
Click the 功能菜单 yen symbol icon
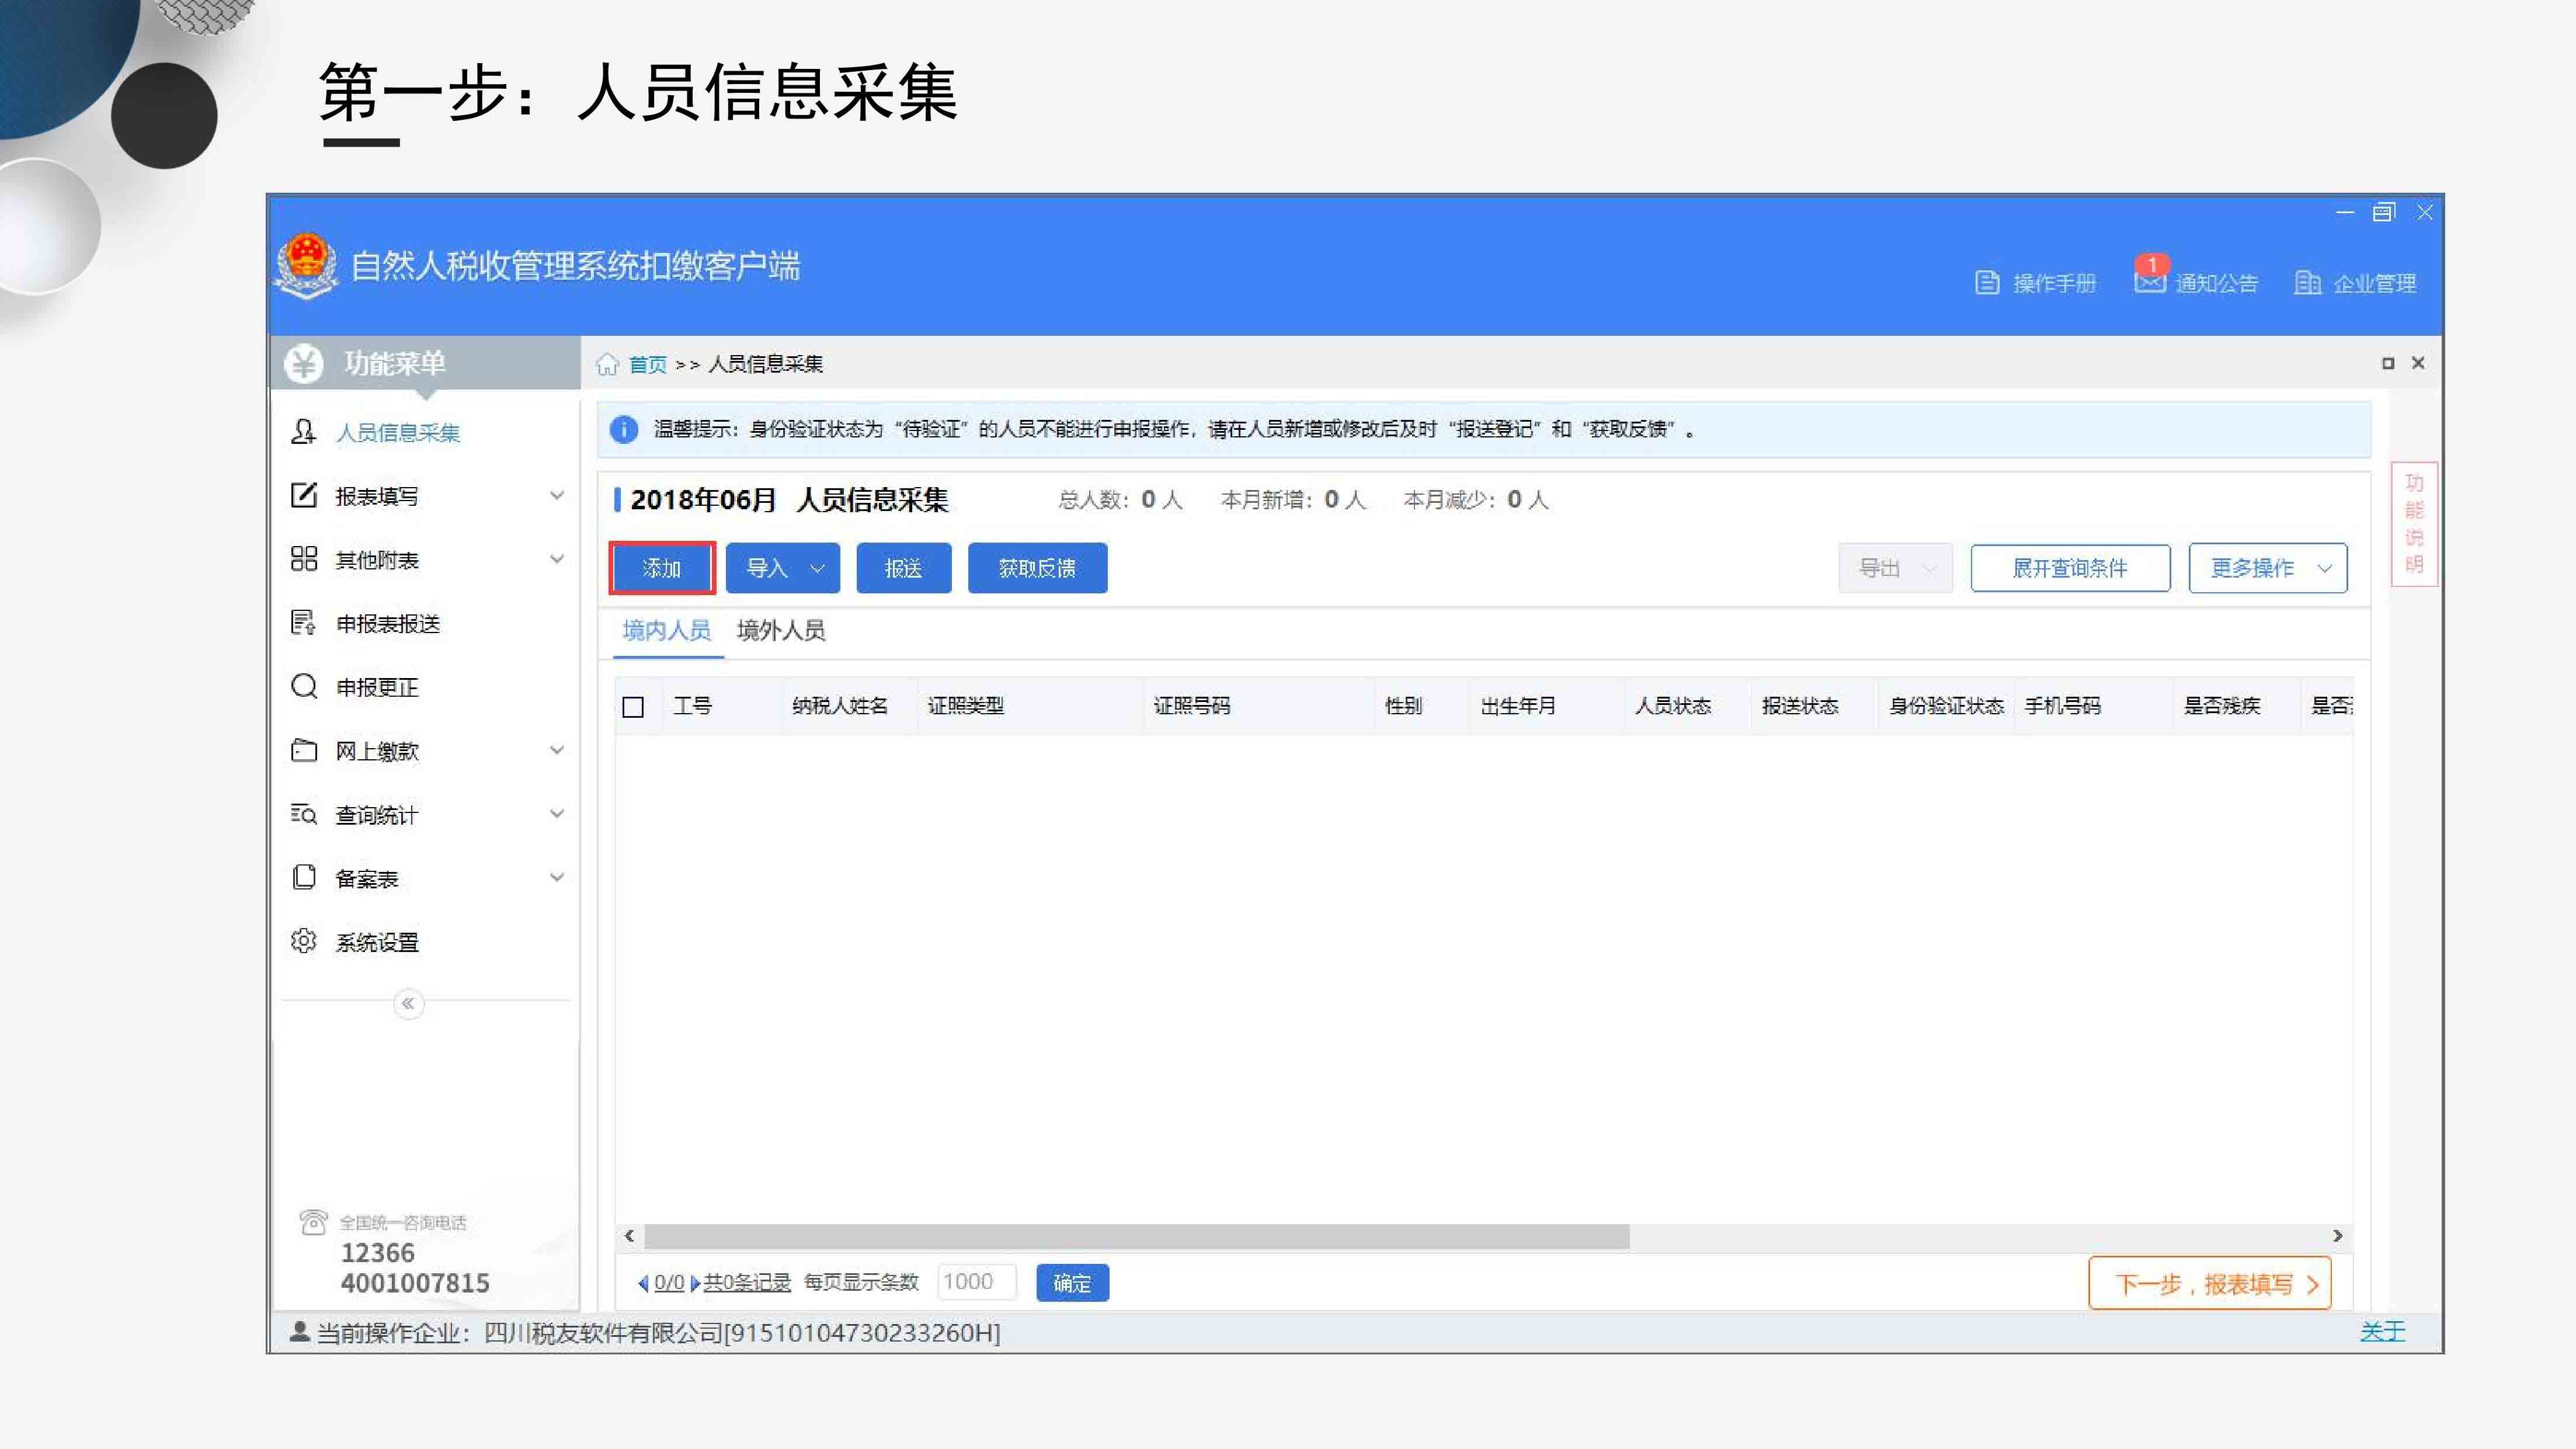(x=303, y=363)
